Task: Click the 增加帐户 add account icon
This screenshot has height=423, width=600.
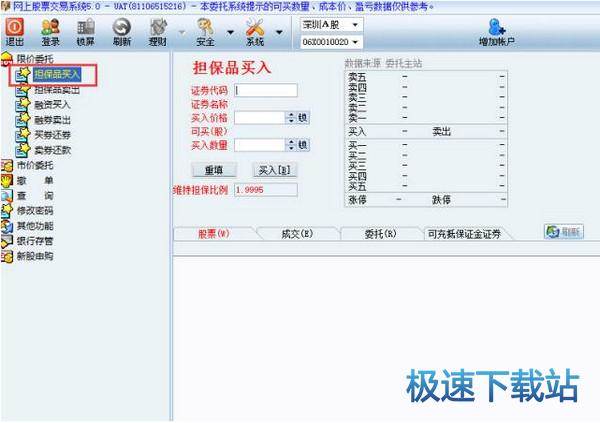Action: (x=497, y=32)
